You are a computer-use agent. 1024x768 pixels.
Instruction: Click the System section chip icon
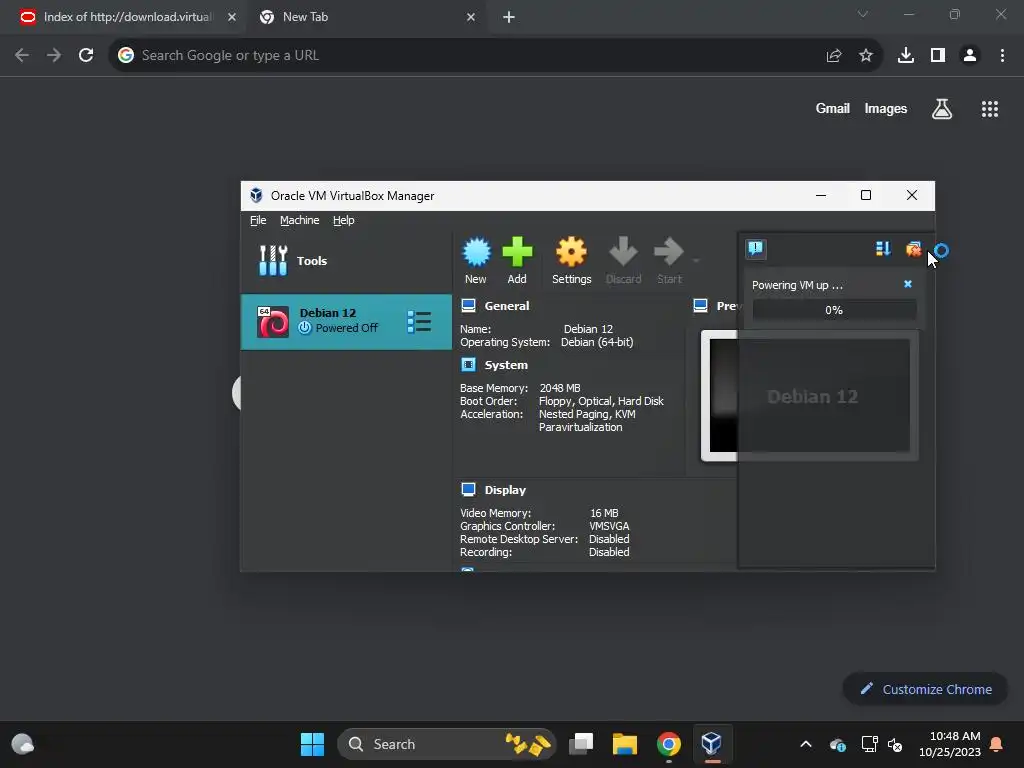[x=468, y=364]
